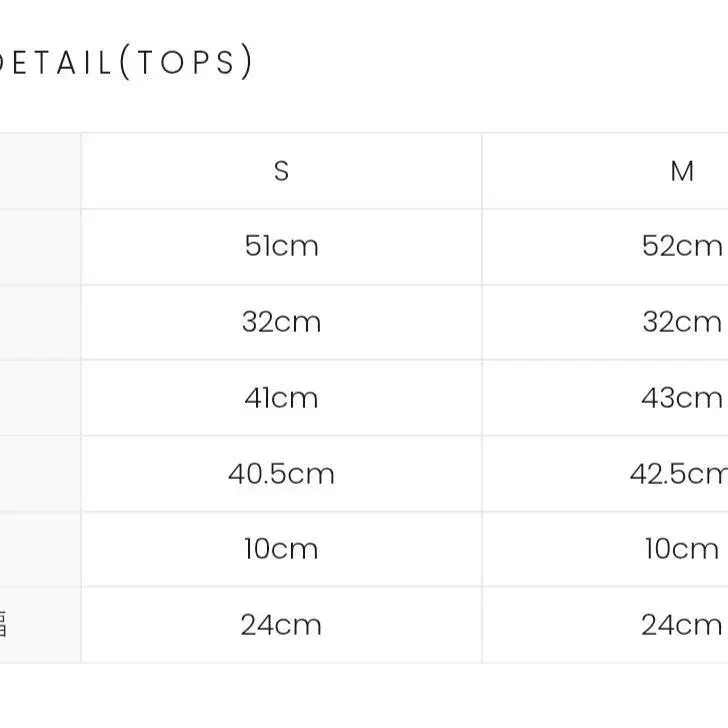
Task: Click the 40.5cm measurement cell
Action: [281, 473]
